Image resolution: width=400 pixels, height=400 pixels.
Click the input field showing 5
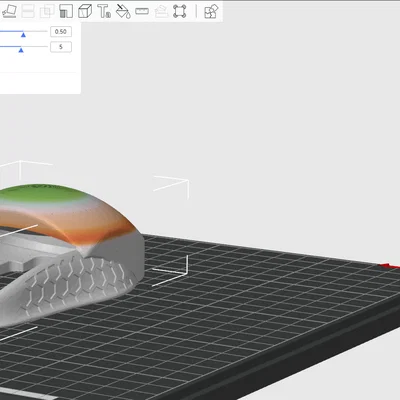coord(61,47)
